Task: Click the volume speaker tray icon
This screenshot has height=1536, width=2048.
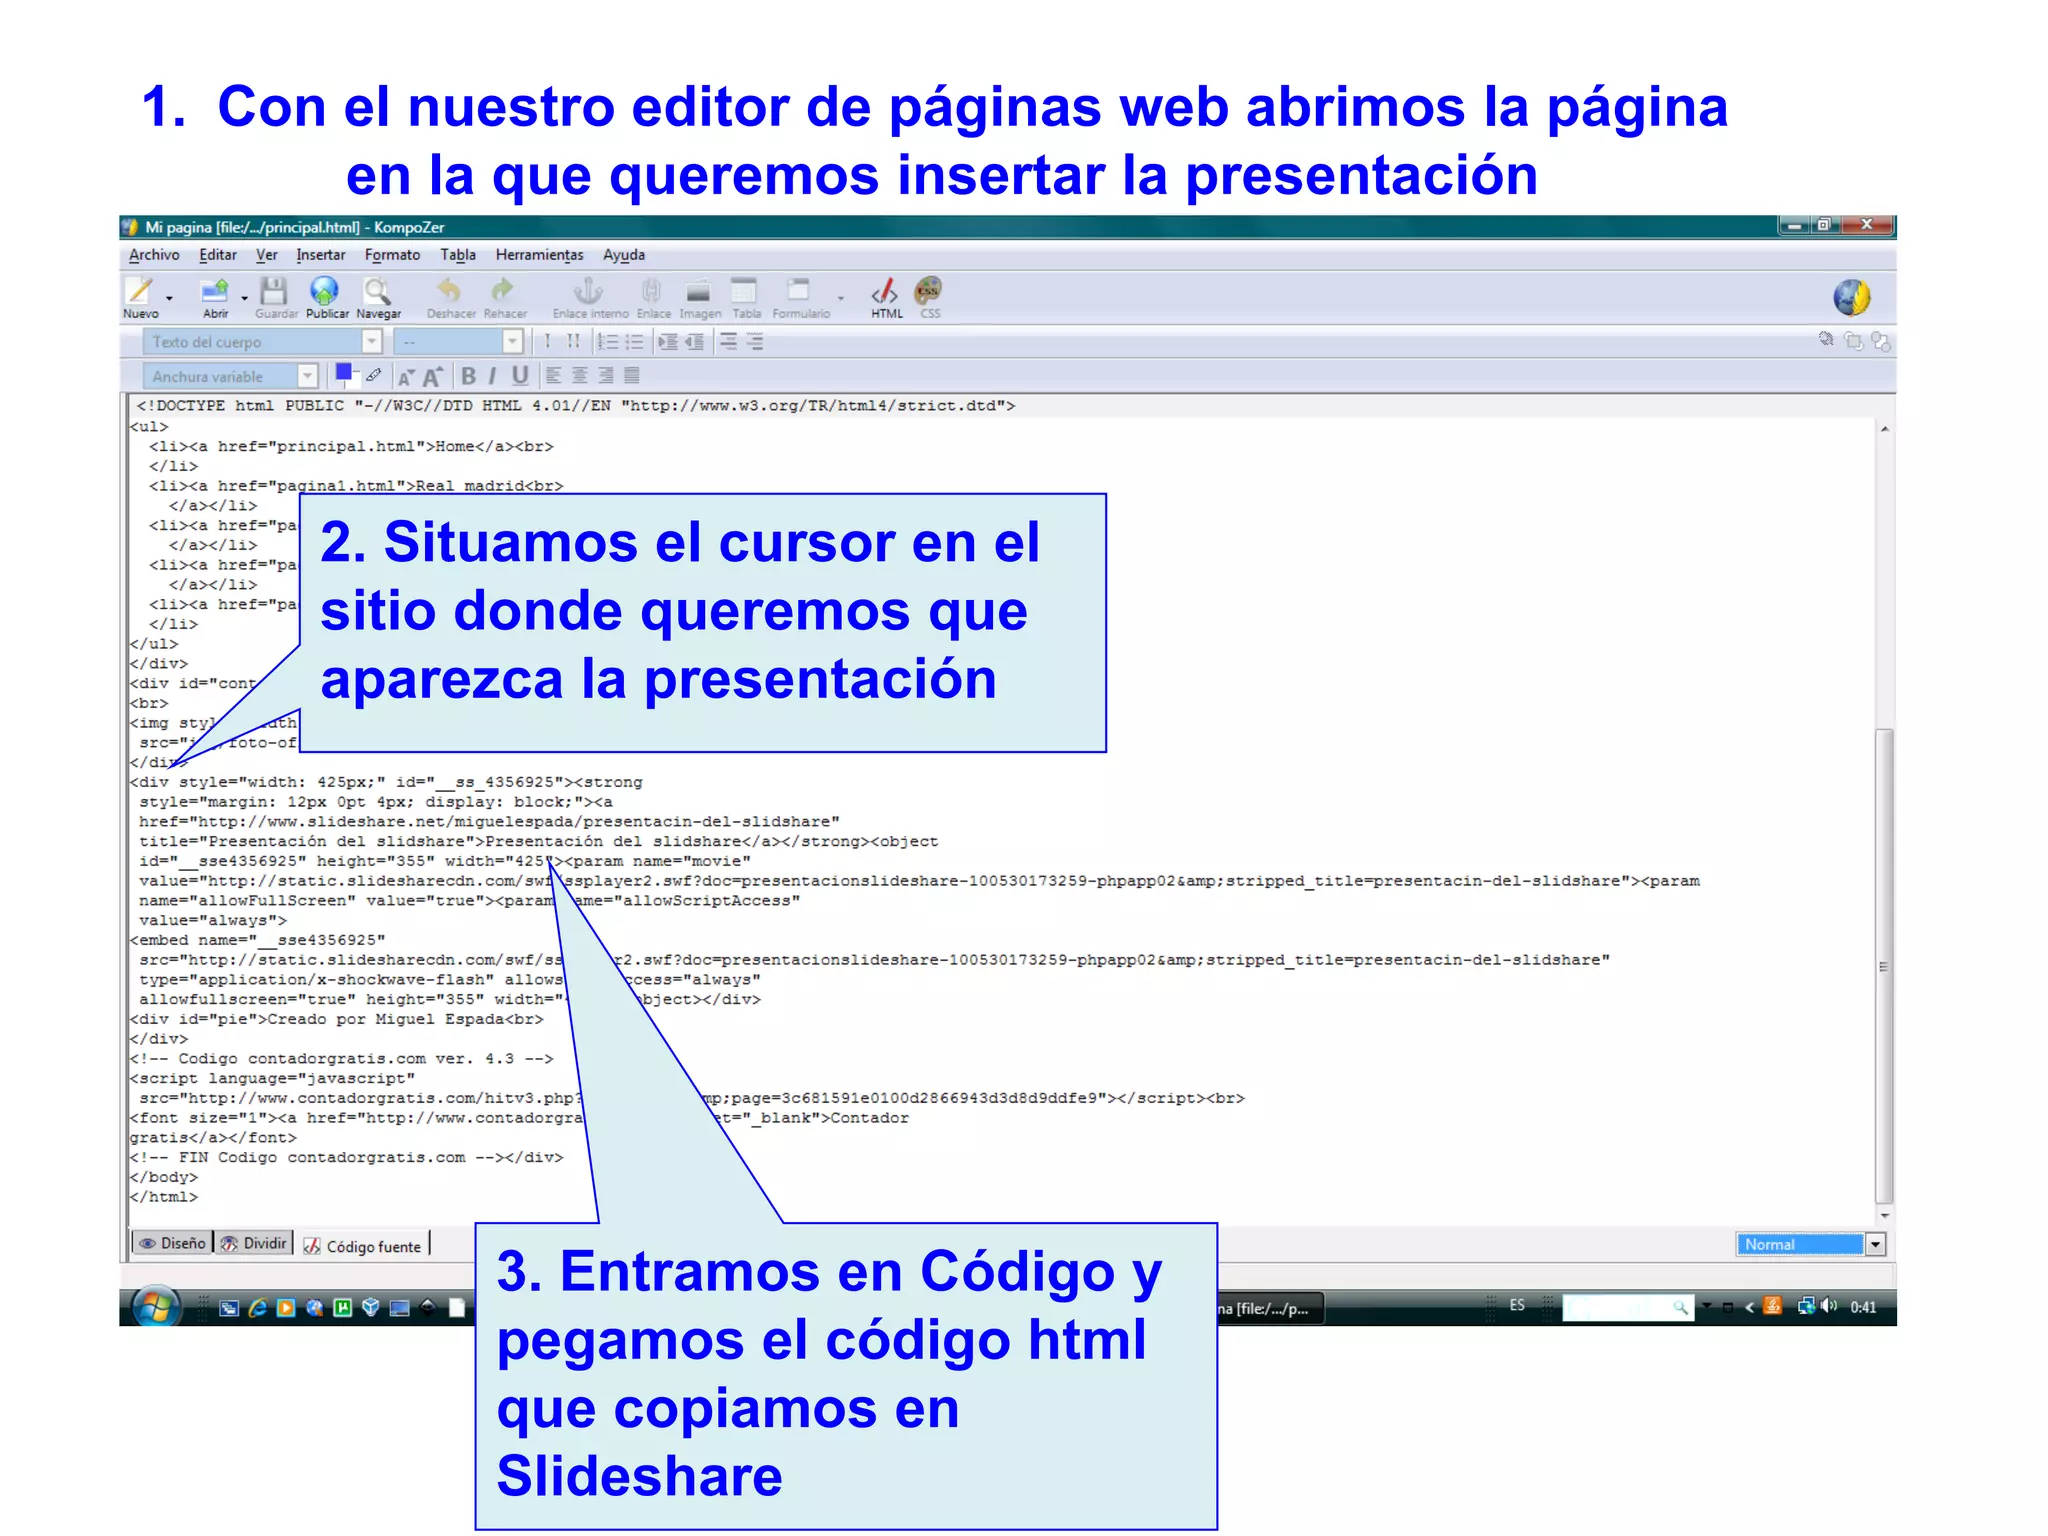Action: (x=1829, y=1306)
